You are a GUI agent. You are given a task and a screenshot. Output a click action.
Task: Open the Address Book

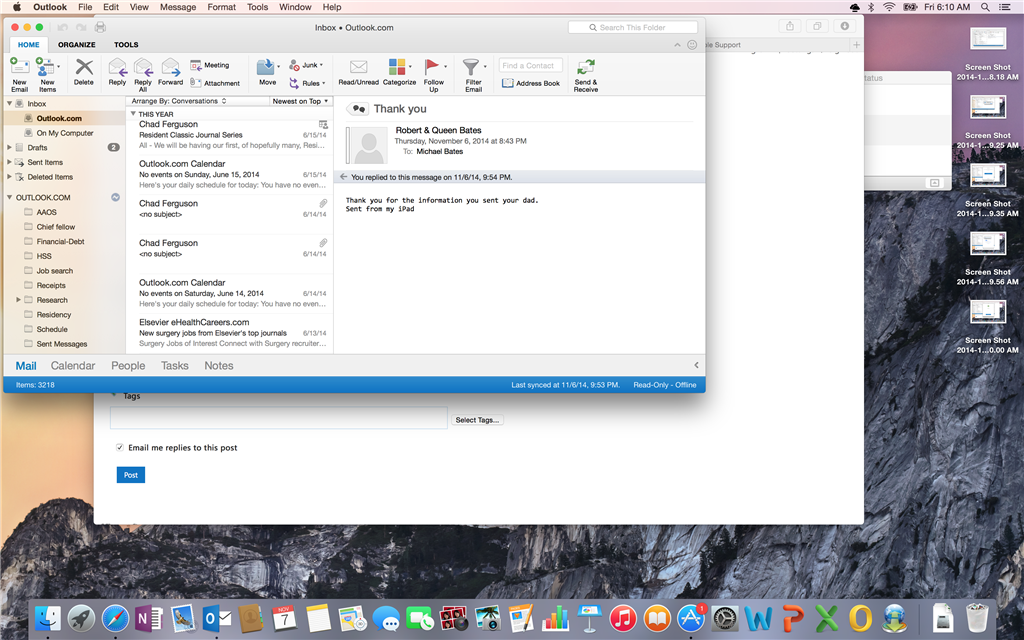coord(531,83)
